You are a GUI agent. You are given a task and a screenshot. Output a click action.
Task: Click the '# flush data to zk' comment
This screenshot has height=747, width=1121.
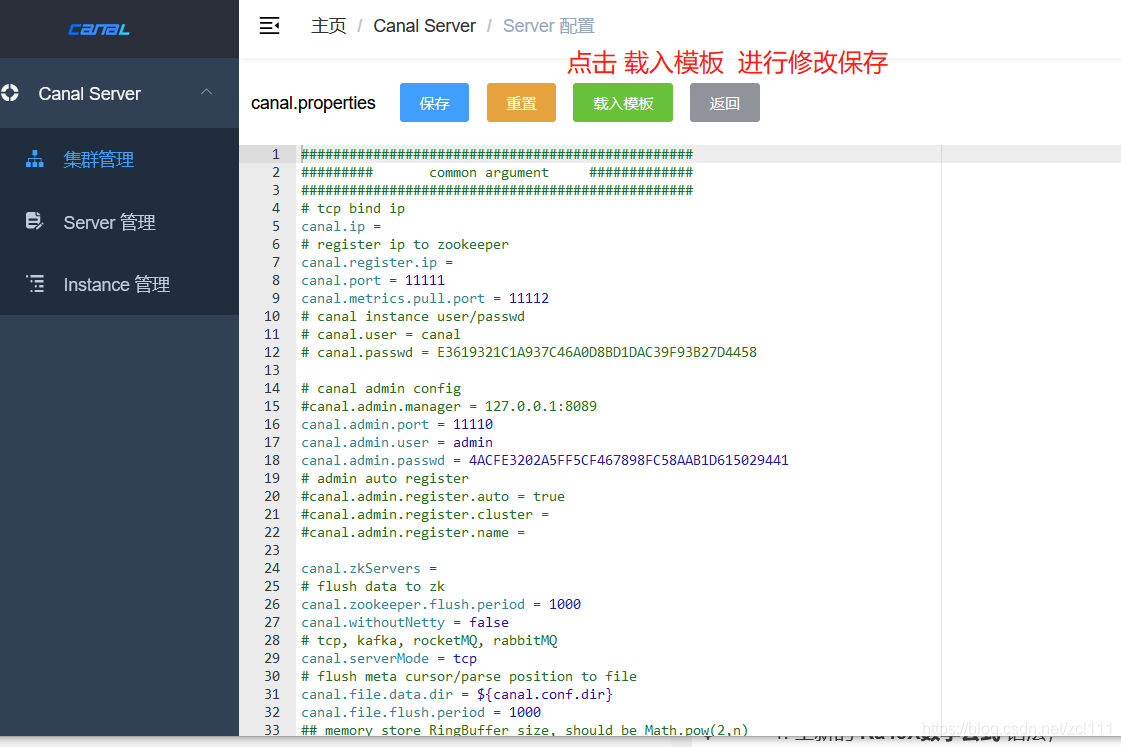[372, 586]
